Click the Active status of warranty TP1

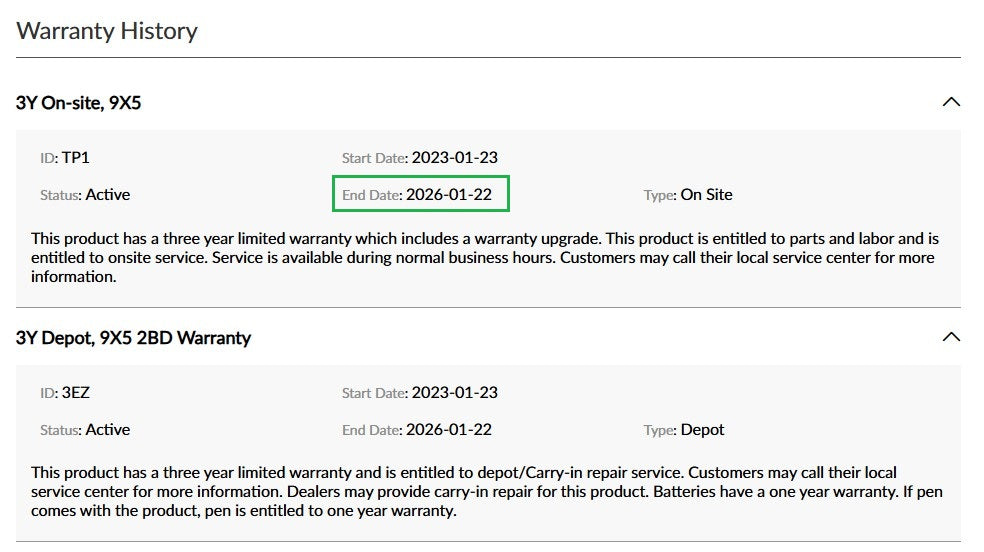108,195
